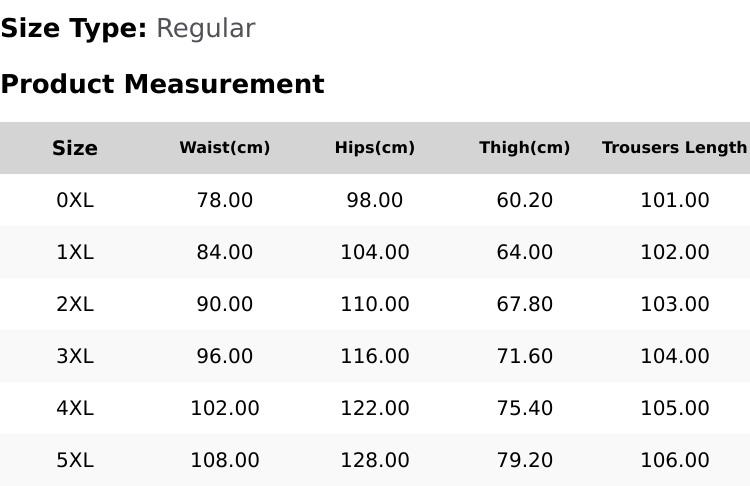
Task: Click the Size column header
Action: pos(75,148)
